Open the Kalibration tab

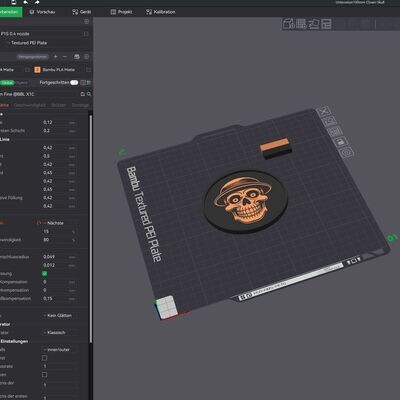click(161, 12)
